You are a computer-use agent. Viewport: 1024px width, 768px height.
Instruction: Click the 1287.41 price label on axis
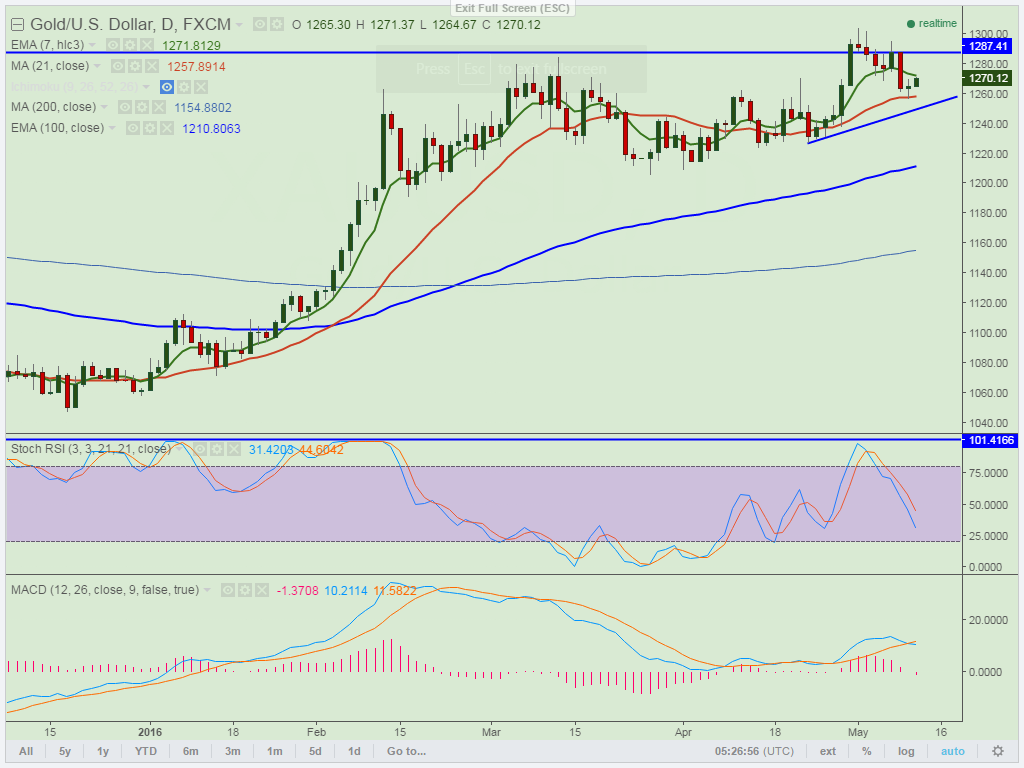991,46
